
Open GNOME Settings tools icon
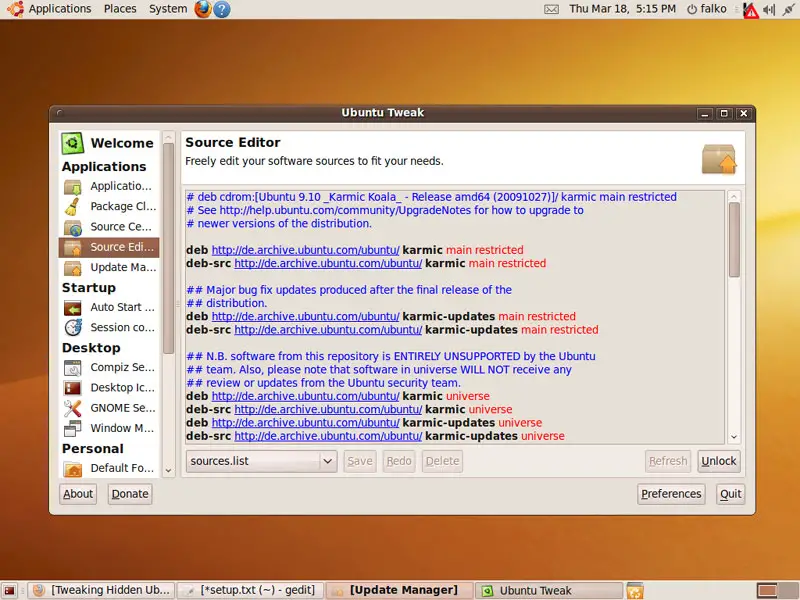point(73,408)
